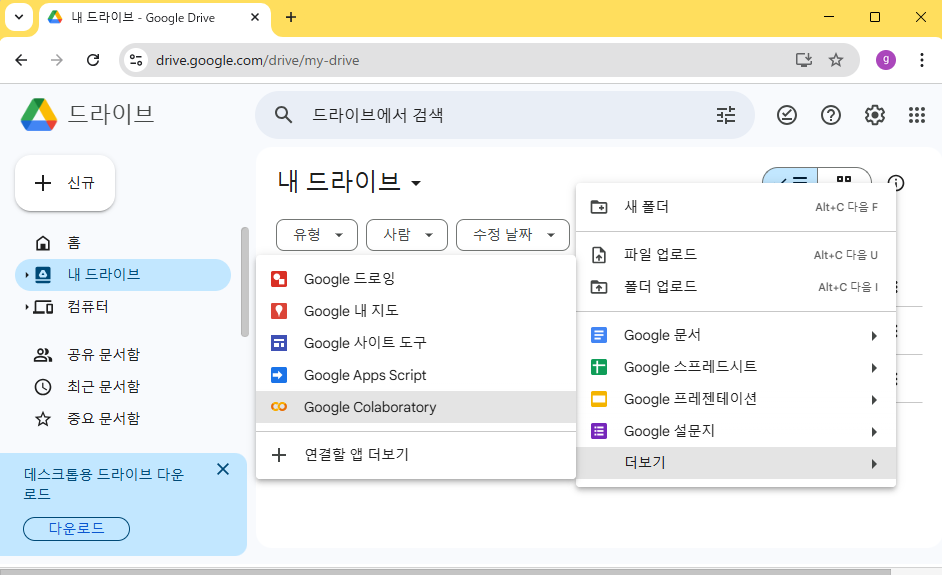The image size is (942, 575).
Task: Expand 내 드라이브 tree in sidebar
Action: 26,275
